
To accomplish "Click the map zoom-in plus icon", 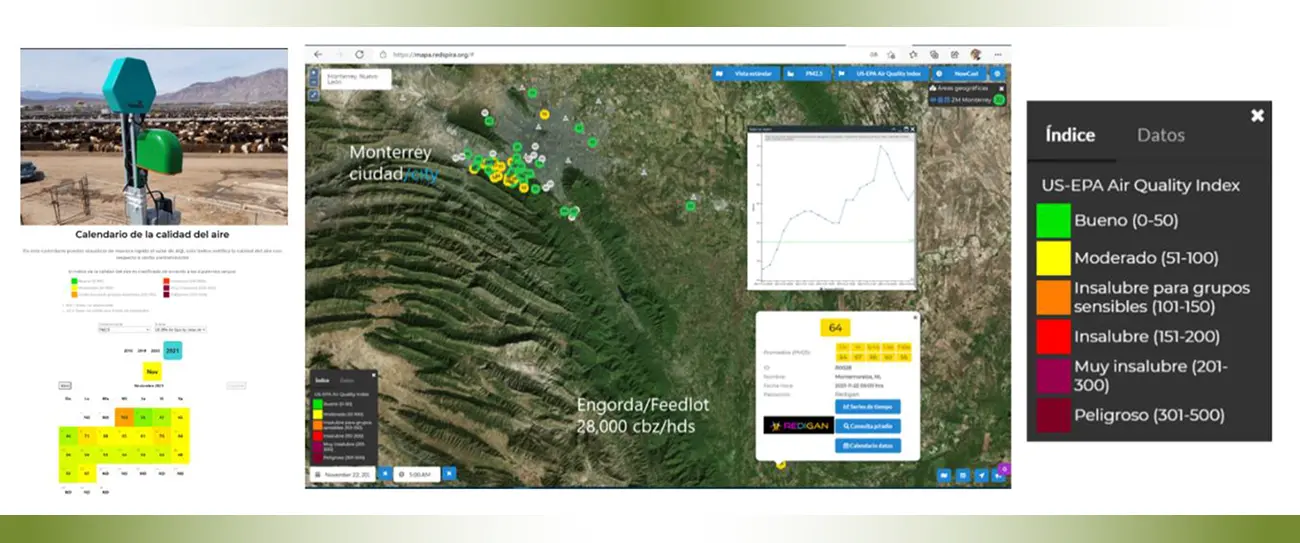I will (x=314, y=73).
